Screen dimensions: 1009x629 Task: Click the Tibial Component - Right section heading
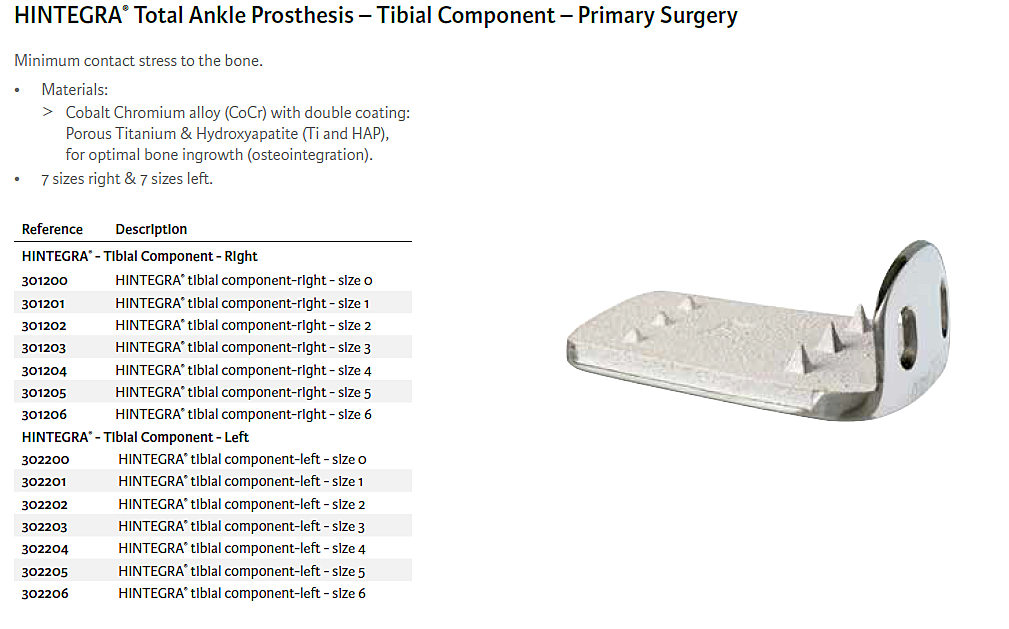140,257
